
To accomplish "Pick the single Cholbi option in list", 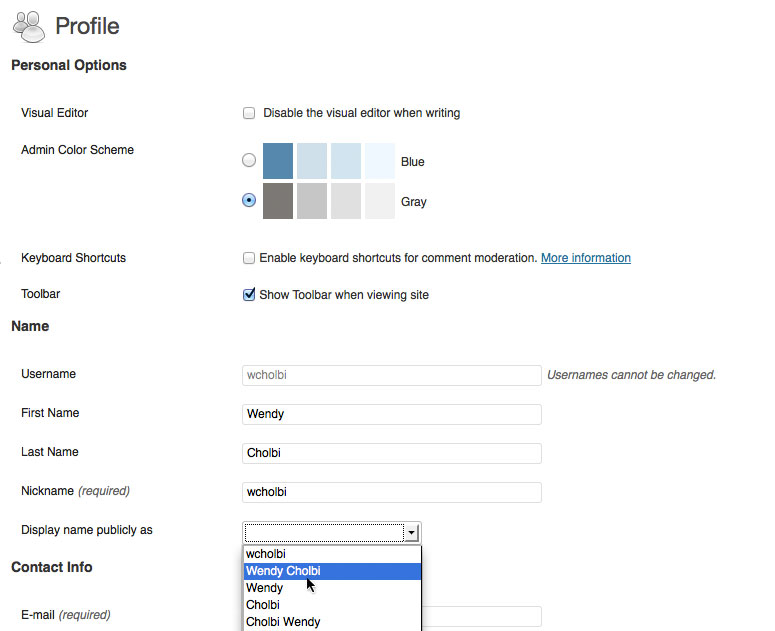I will click(332, 605).
